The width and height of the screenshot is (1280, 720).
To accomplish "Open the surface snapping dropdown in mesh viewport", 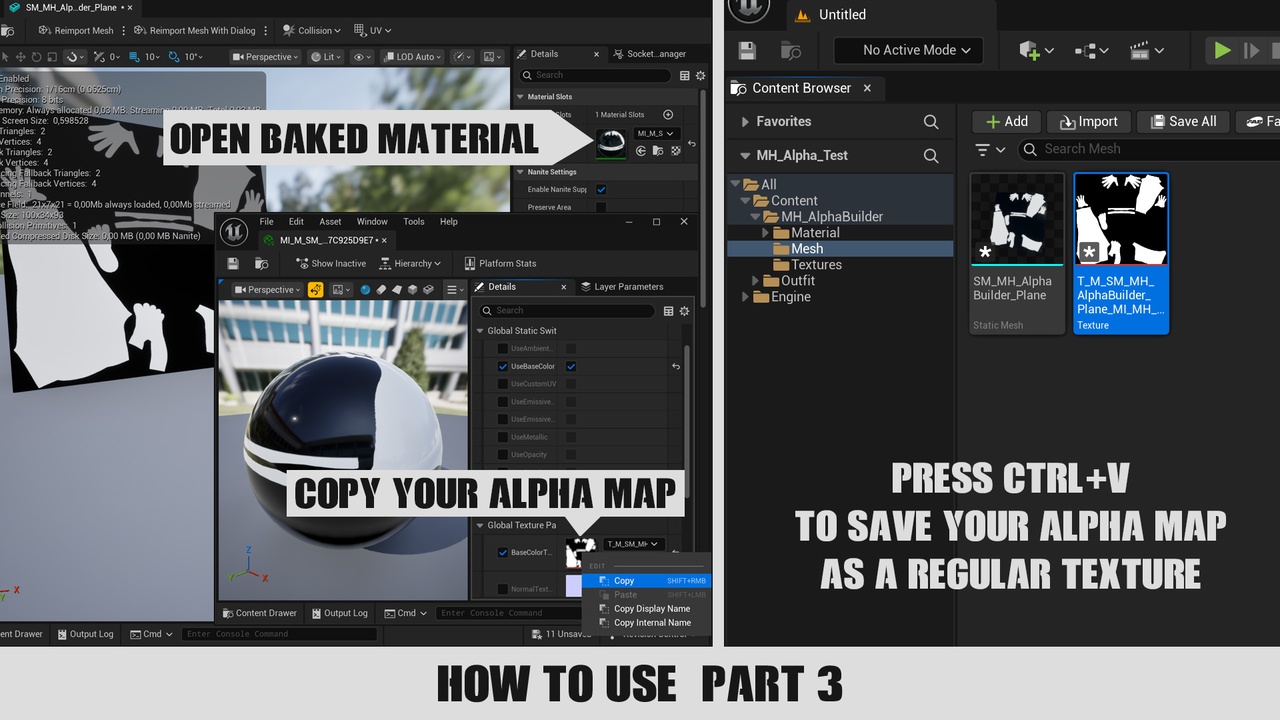I will pos(76,57).
